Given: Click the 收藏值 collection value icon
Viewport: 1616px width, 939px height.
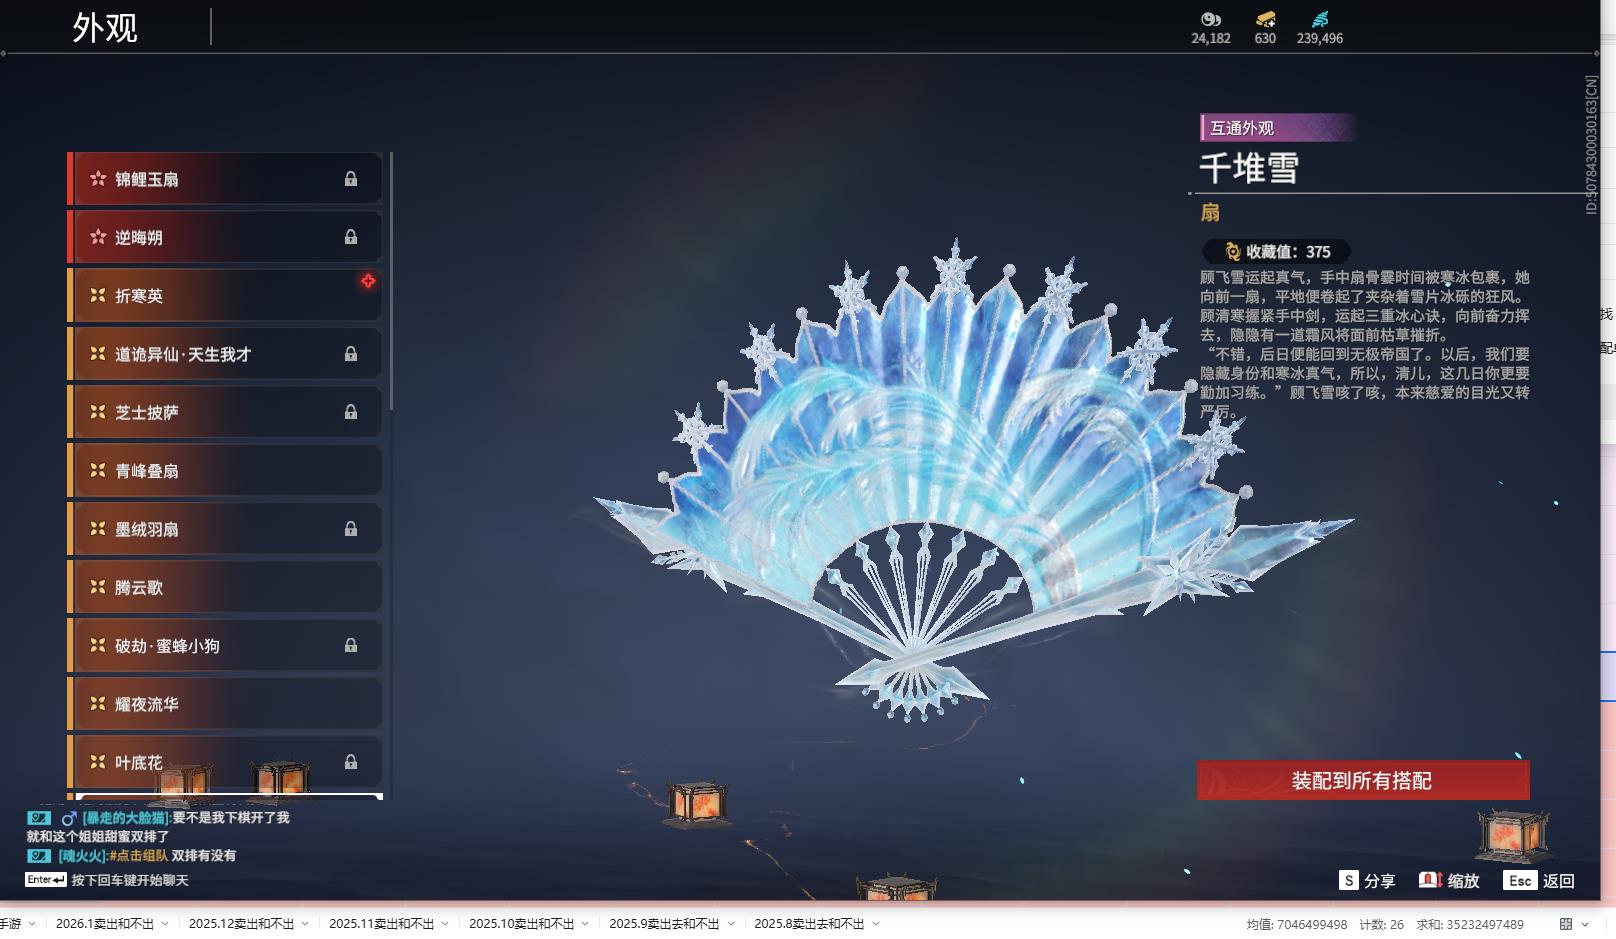Looking at the screenshot, I should (1232, 252).
